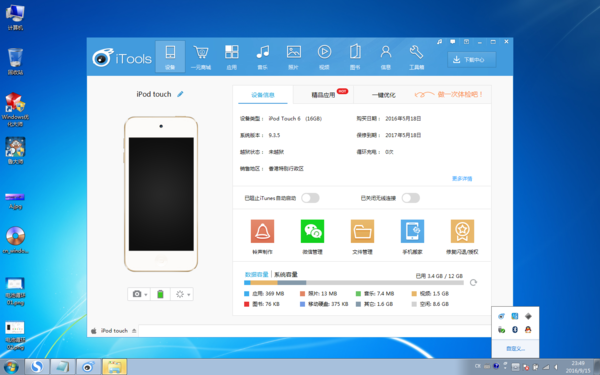Click the storage usage bar
600x375 pixels.
pos(354,283)
